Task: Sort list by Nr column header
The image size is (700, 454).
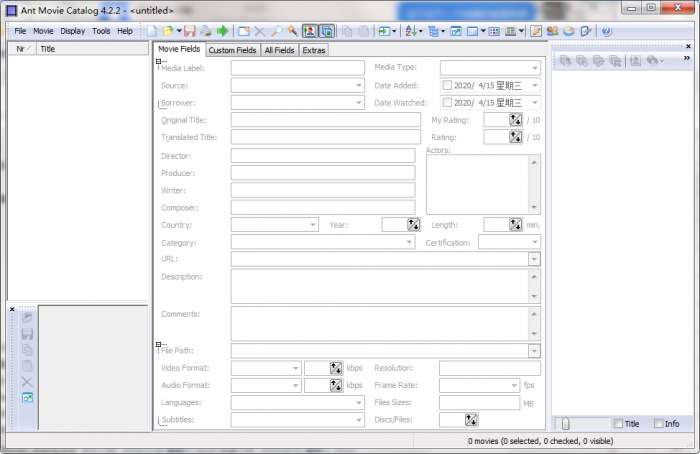Action: click(23, 49)
